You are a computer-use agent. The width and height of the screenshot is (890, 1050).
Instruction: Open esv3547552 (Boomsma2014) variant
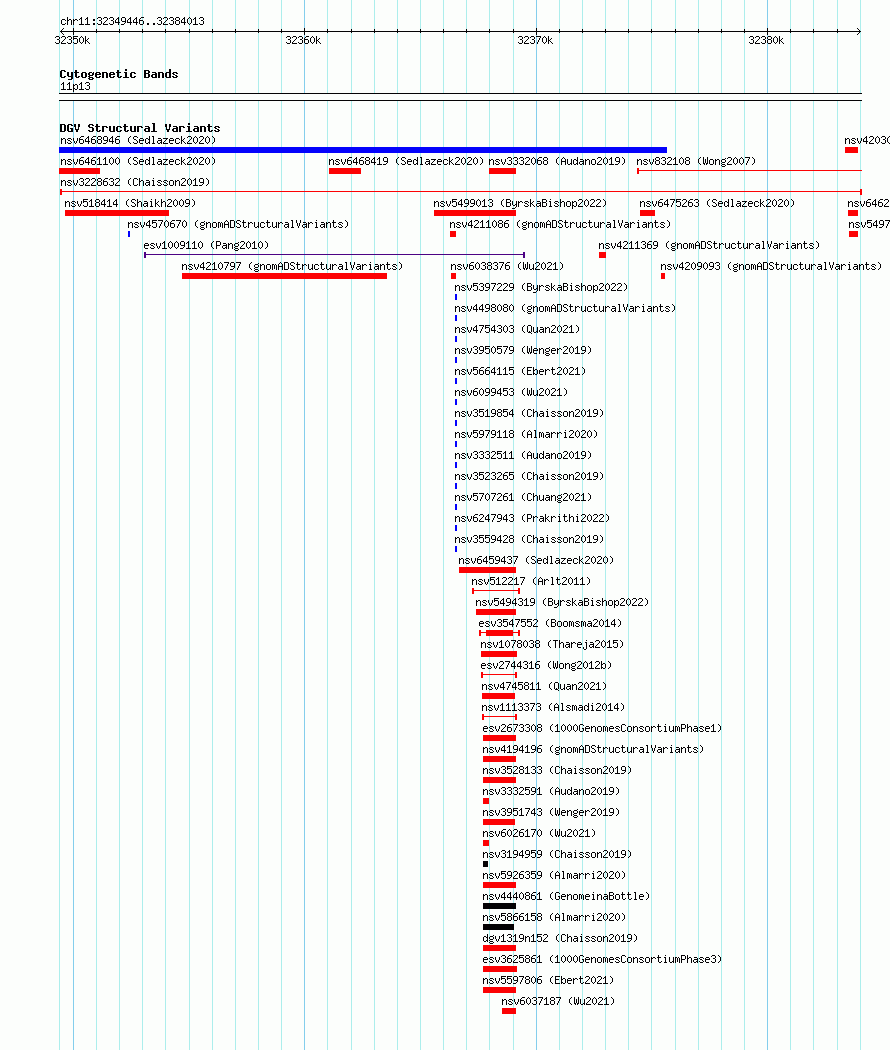click(550, 623)
